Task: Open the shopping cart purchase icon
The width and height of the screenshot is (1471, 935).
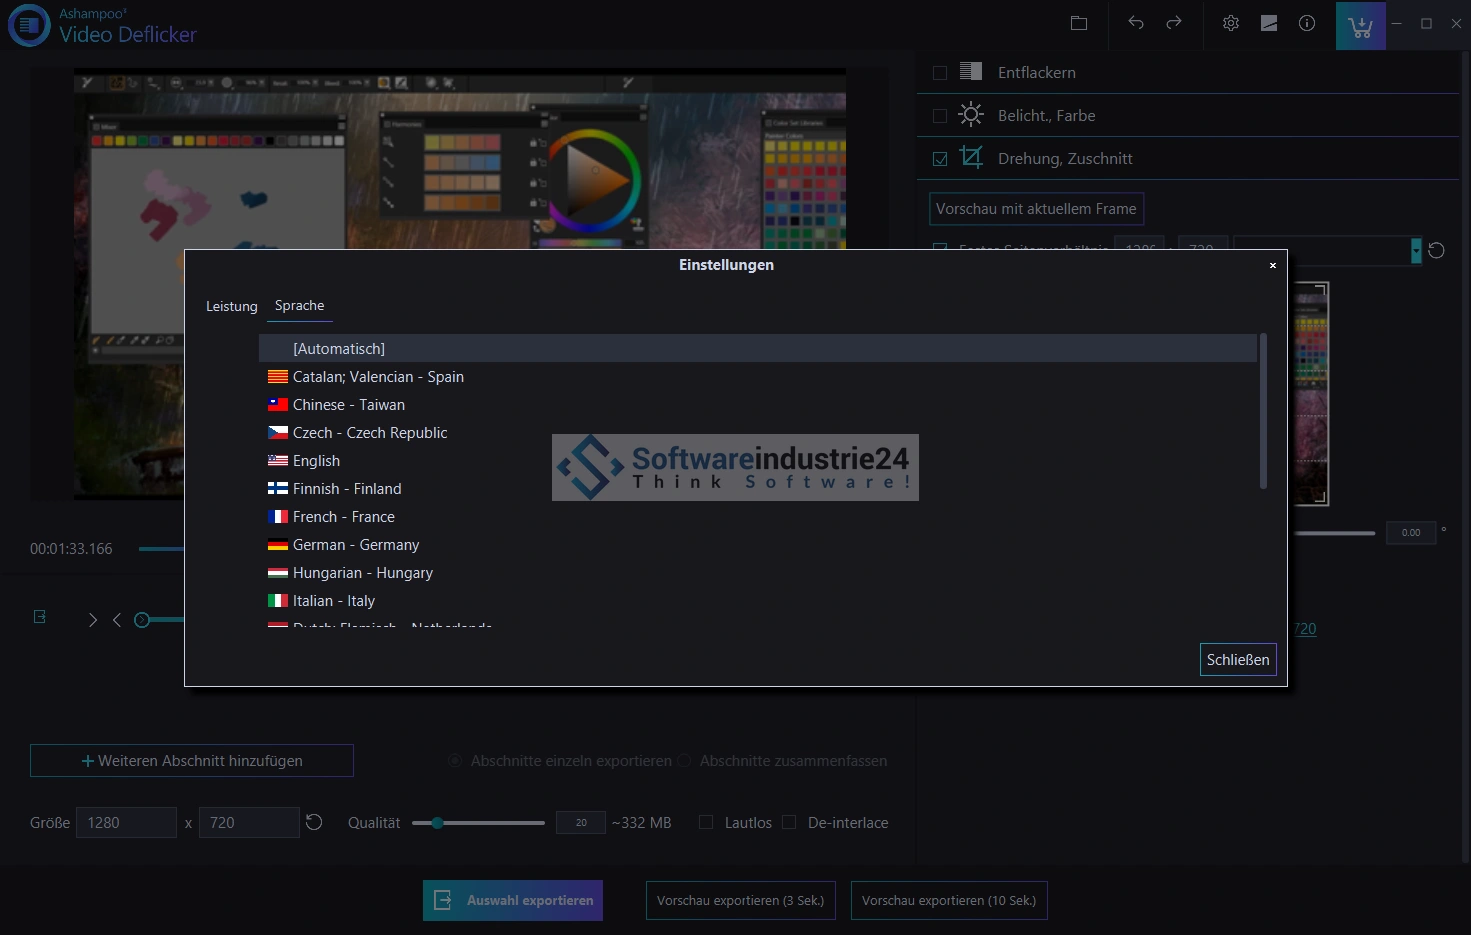Action: tap(1360, 26)
